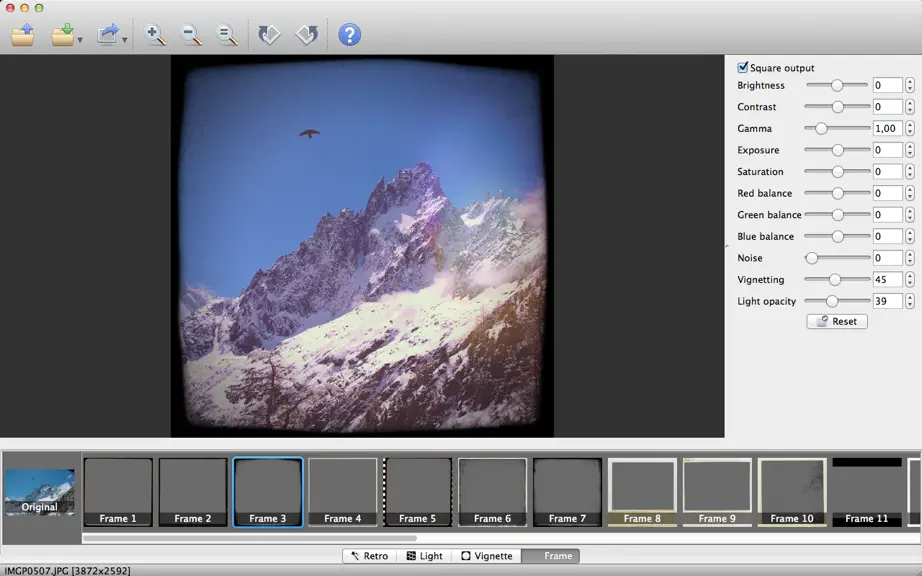Screen dimensions: 922x576
Task: Reset zoom with magnifier equals icon
Action: tap(226, 35)
